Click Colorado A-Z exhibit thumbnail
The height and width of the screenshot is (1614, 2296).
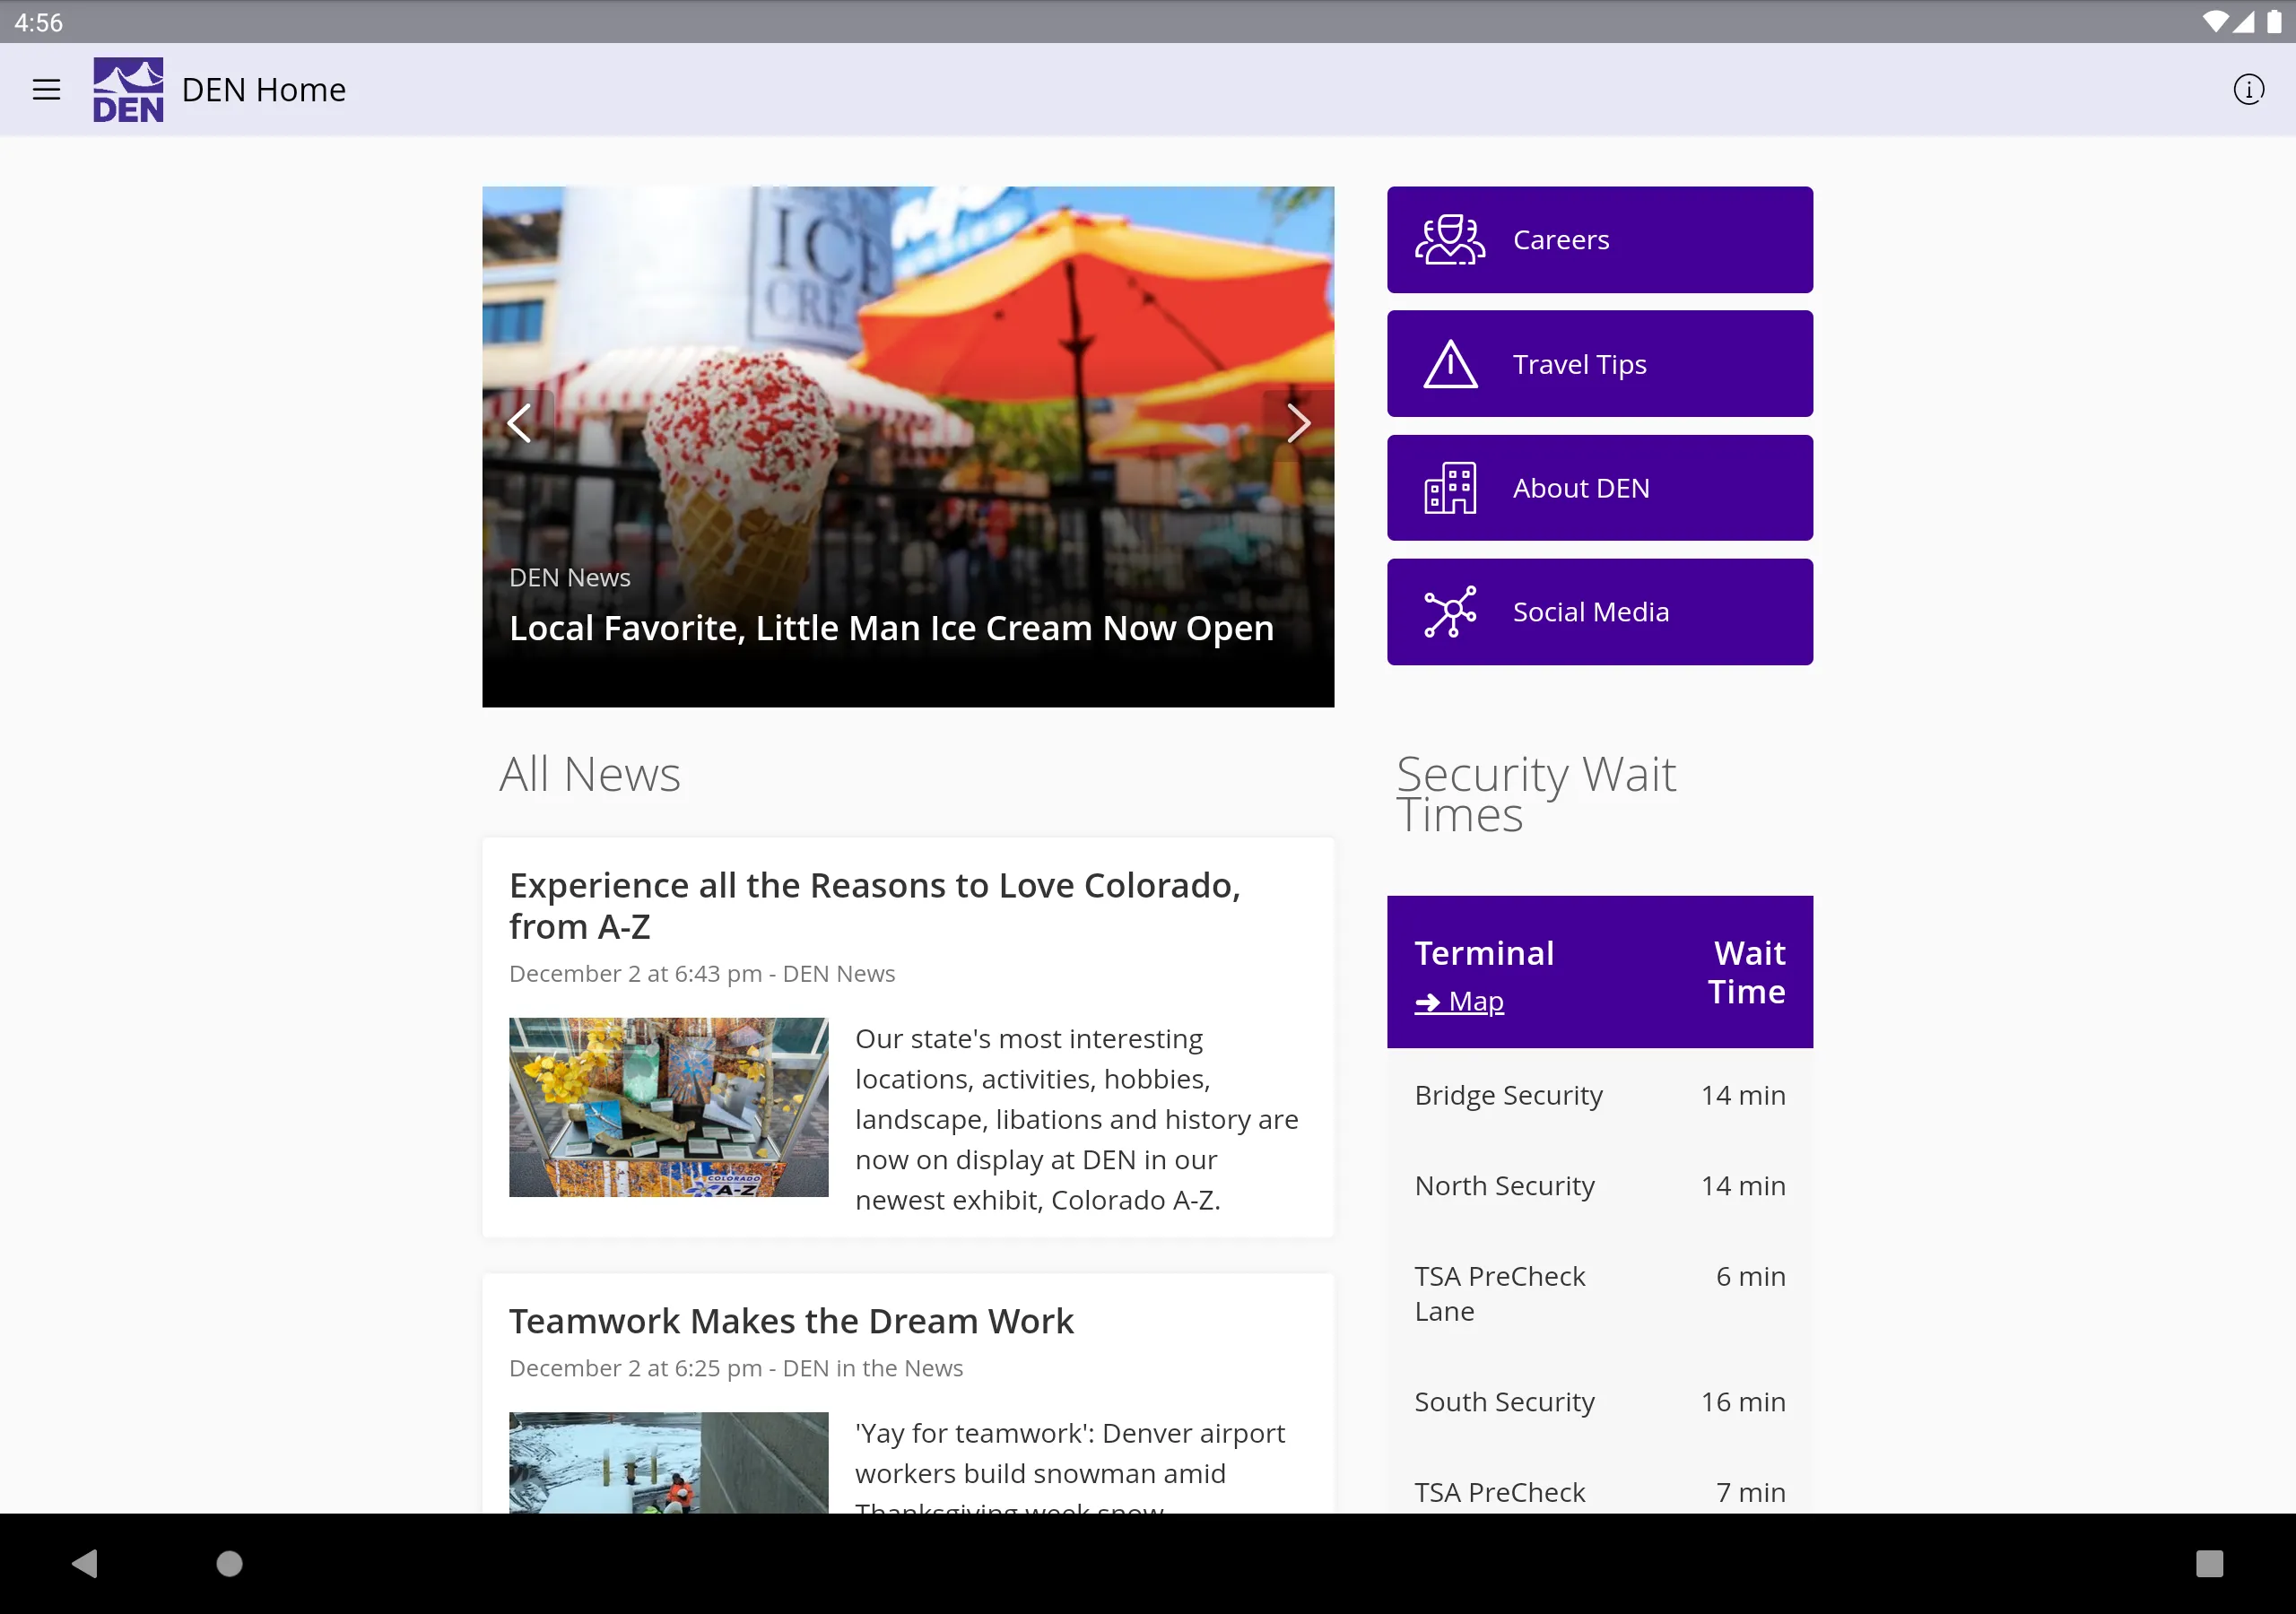click(x=669, y=1106)
